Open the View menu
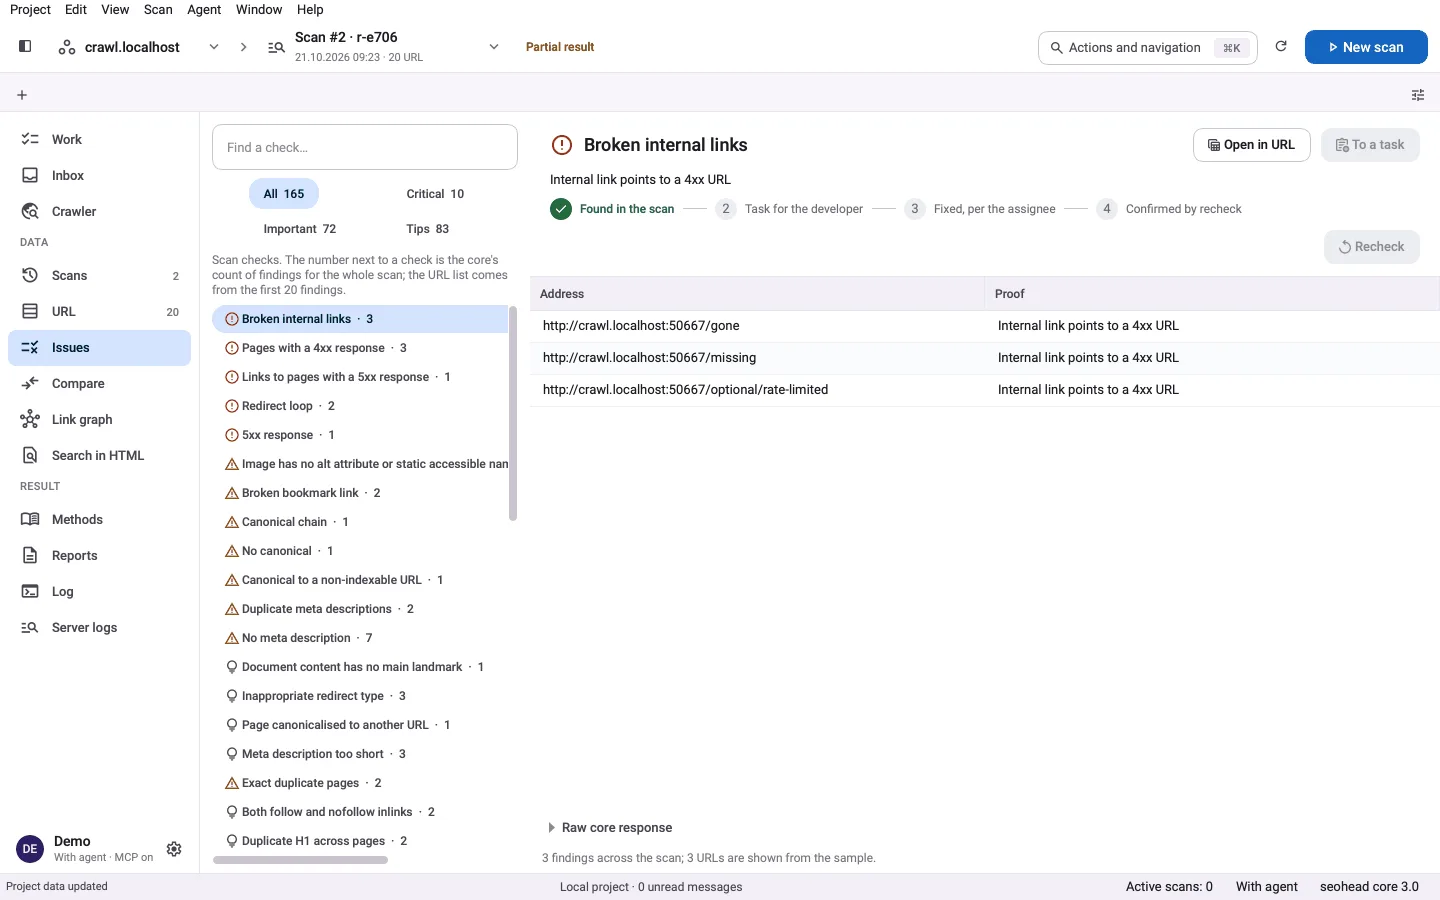The image size is (1440, 900). click(115, 9)
